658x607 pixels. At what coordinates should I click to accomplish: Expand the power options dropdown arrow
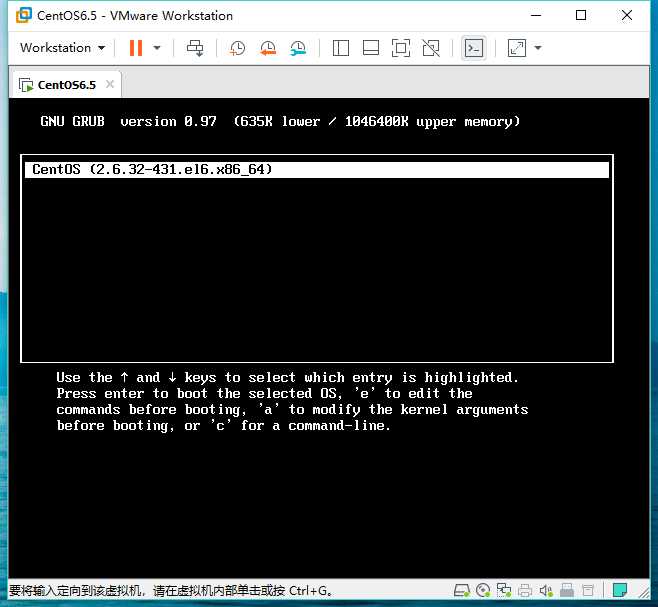[157, 48]
